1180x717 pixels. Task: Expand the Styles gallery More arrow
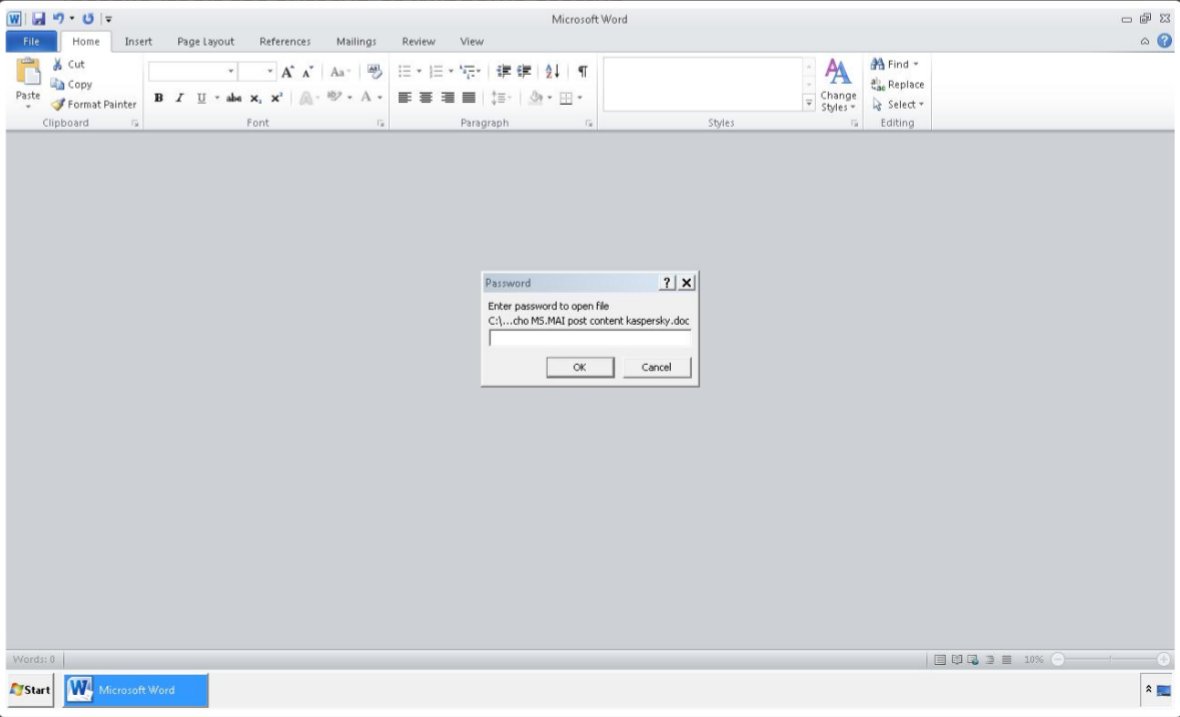808,103
